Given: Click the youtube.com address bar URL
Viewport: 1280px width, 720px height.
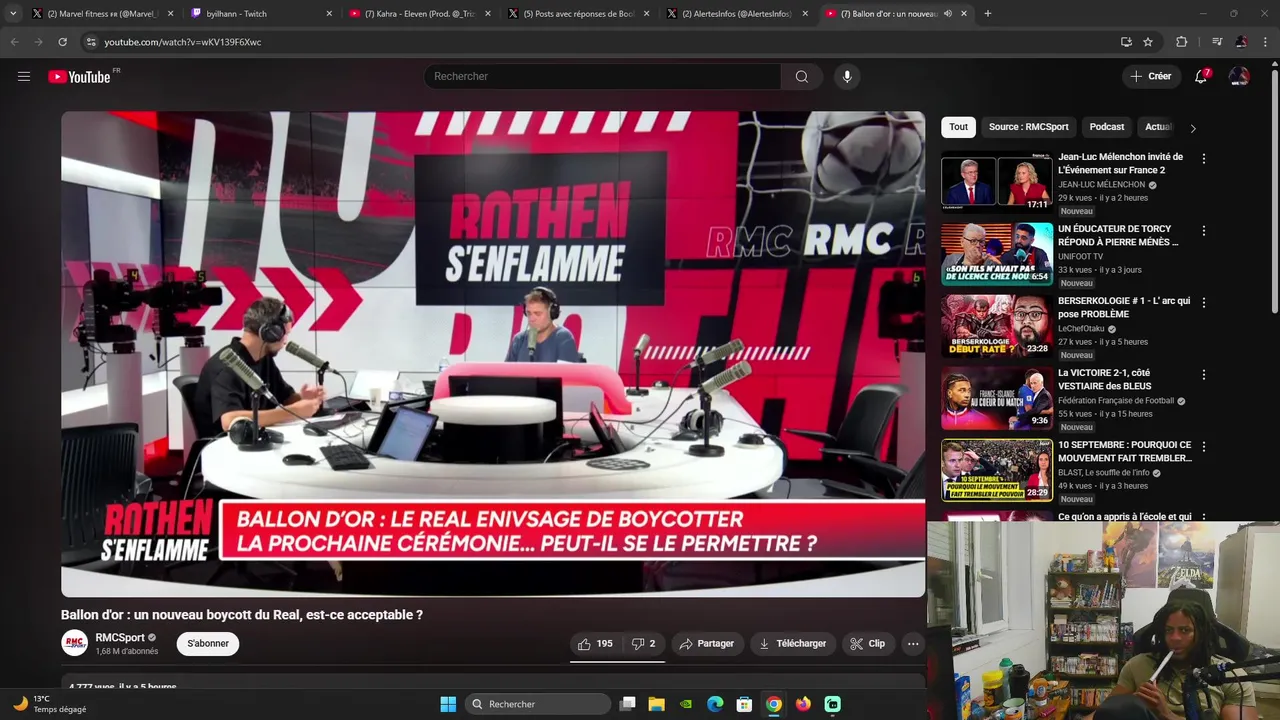Looking at the screenshot, I should coord(183,42).
